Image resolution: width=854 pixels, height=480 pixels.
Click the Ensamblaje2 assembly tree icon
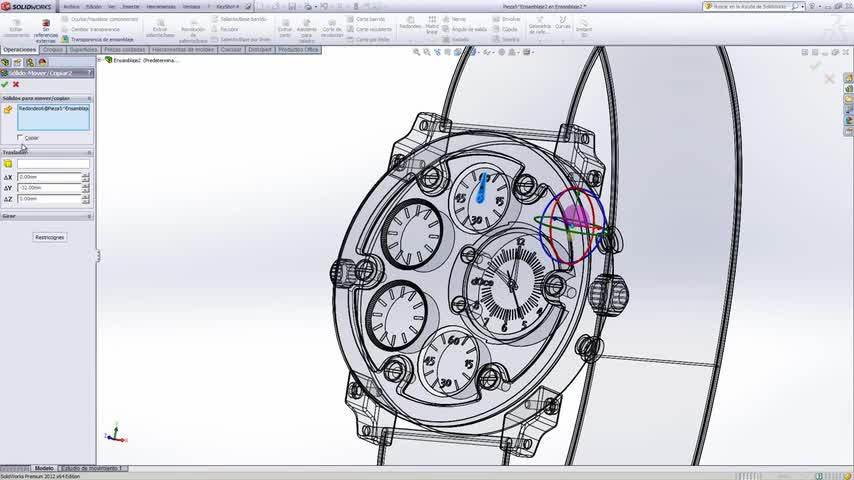coord(109,60)
